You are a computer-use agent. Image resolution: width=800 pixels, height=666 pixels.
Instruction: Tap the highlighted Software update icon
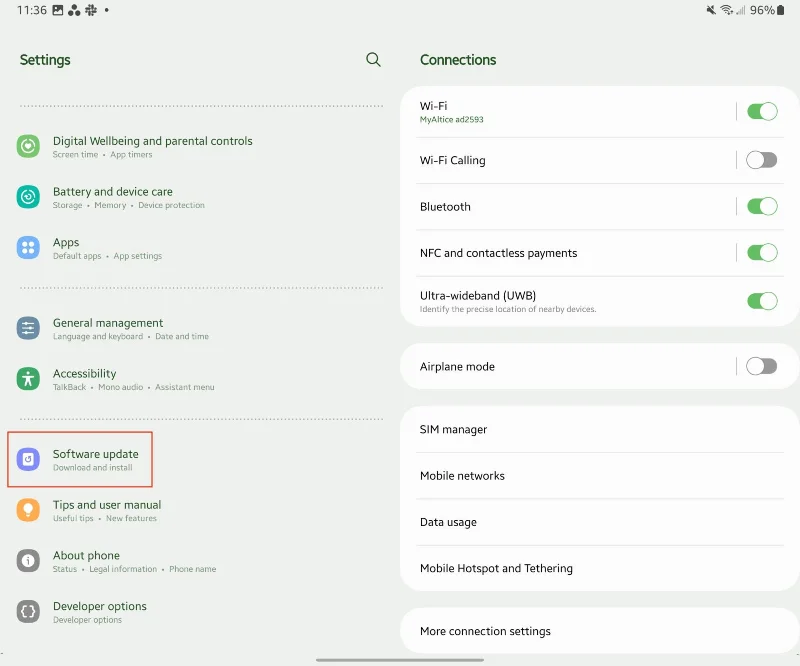[28, 459]
